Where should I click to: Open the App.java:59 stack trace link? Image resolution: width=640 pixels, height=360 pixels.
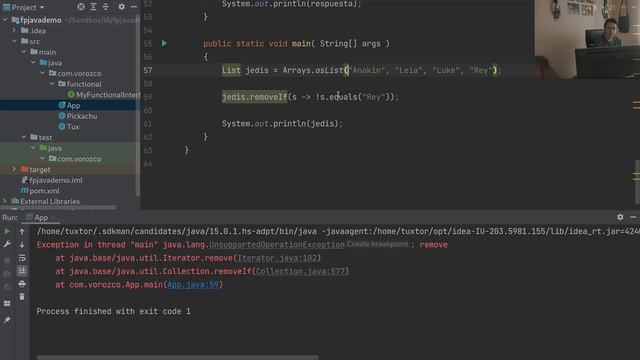coord(193,284)
